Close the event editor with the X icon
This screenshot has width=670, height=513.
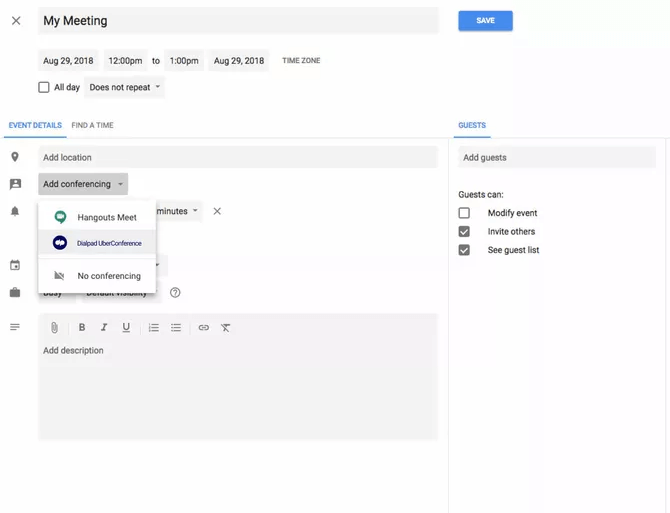16,21
